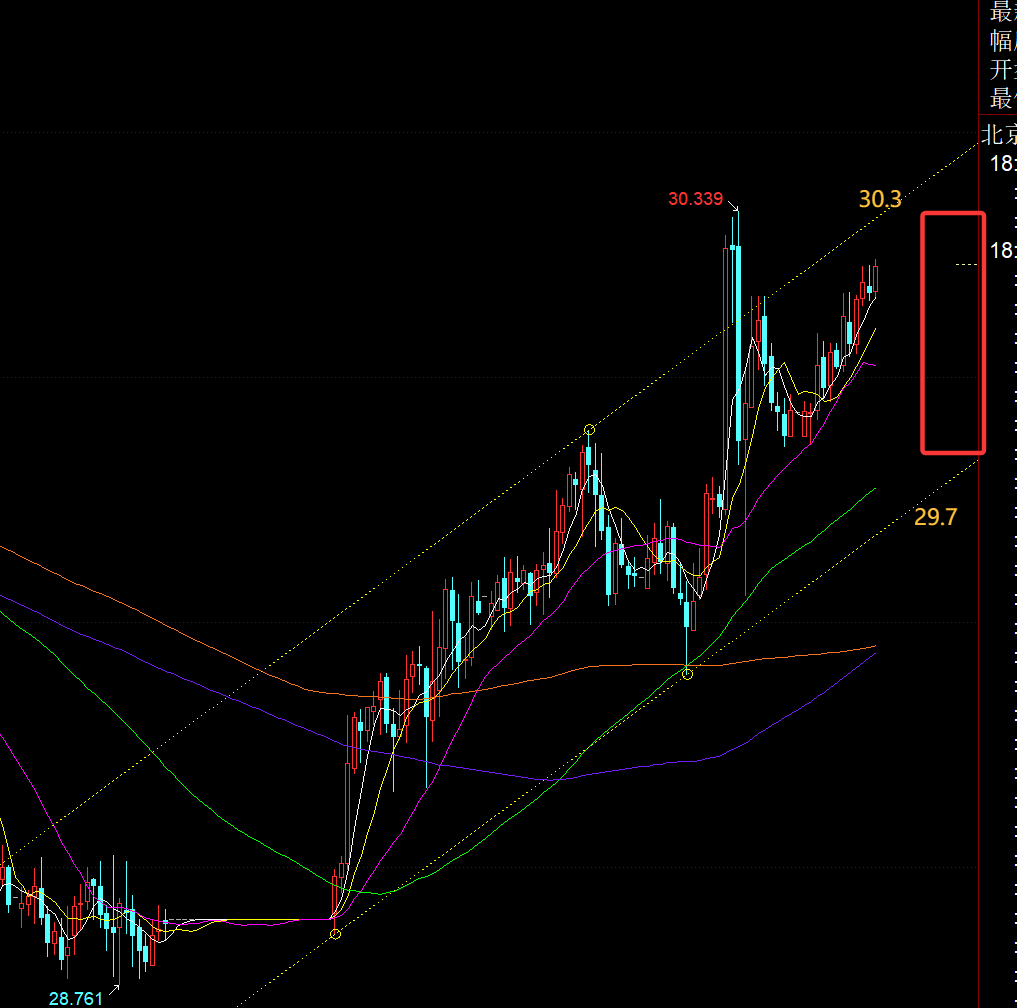Click the circle anchor at the swing low on the lower channel line
The height and width of the screenshot is (1008, 1017).
point(688,674)
